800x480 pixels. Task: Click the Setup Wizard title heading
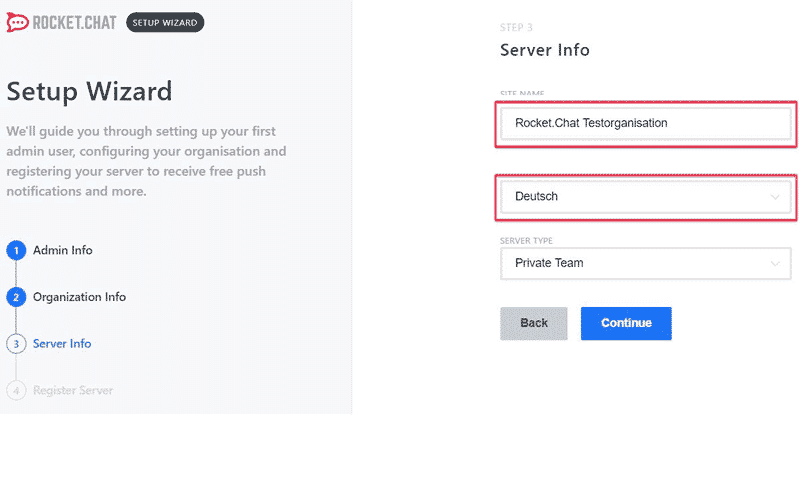point(89,92)
